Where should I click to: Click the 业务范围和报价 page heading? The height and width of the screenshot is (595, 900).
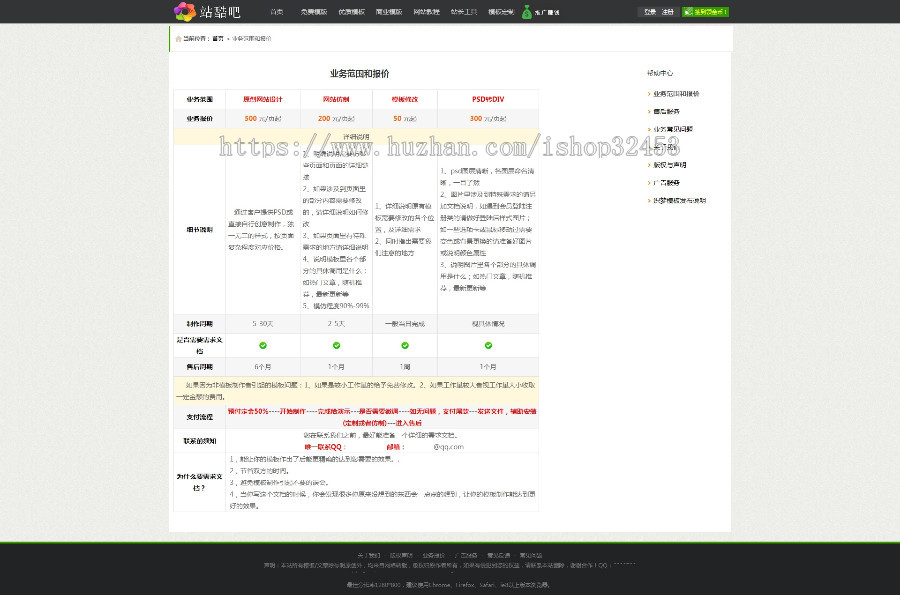coord(359,73)
